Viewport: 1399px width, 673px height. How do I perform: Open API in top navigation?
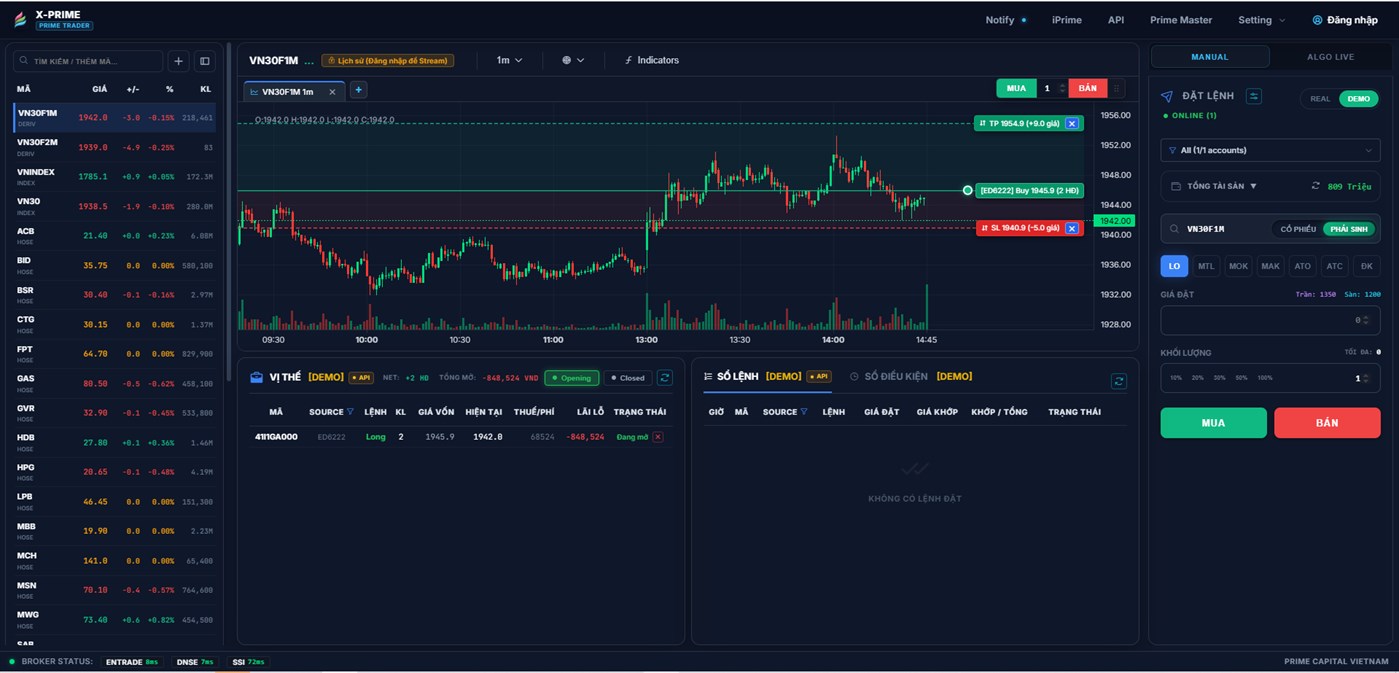[1116, 20]
